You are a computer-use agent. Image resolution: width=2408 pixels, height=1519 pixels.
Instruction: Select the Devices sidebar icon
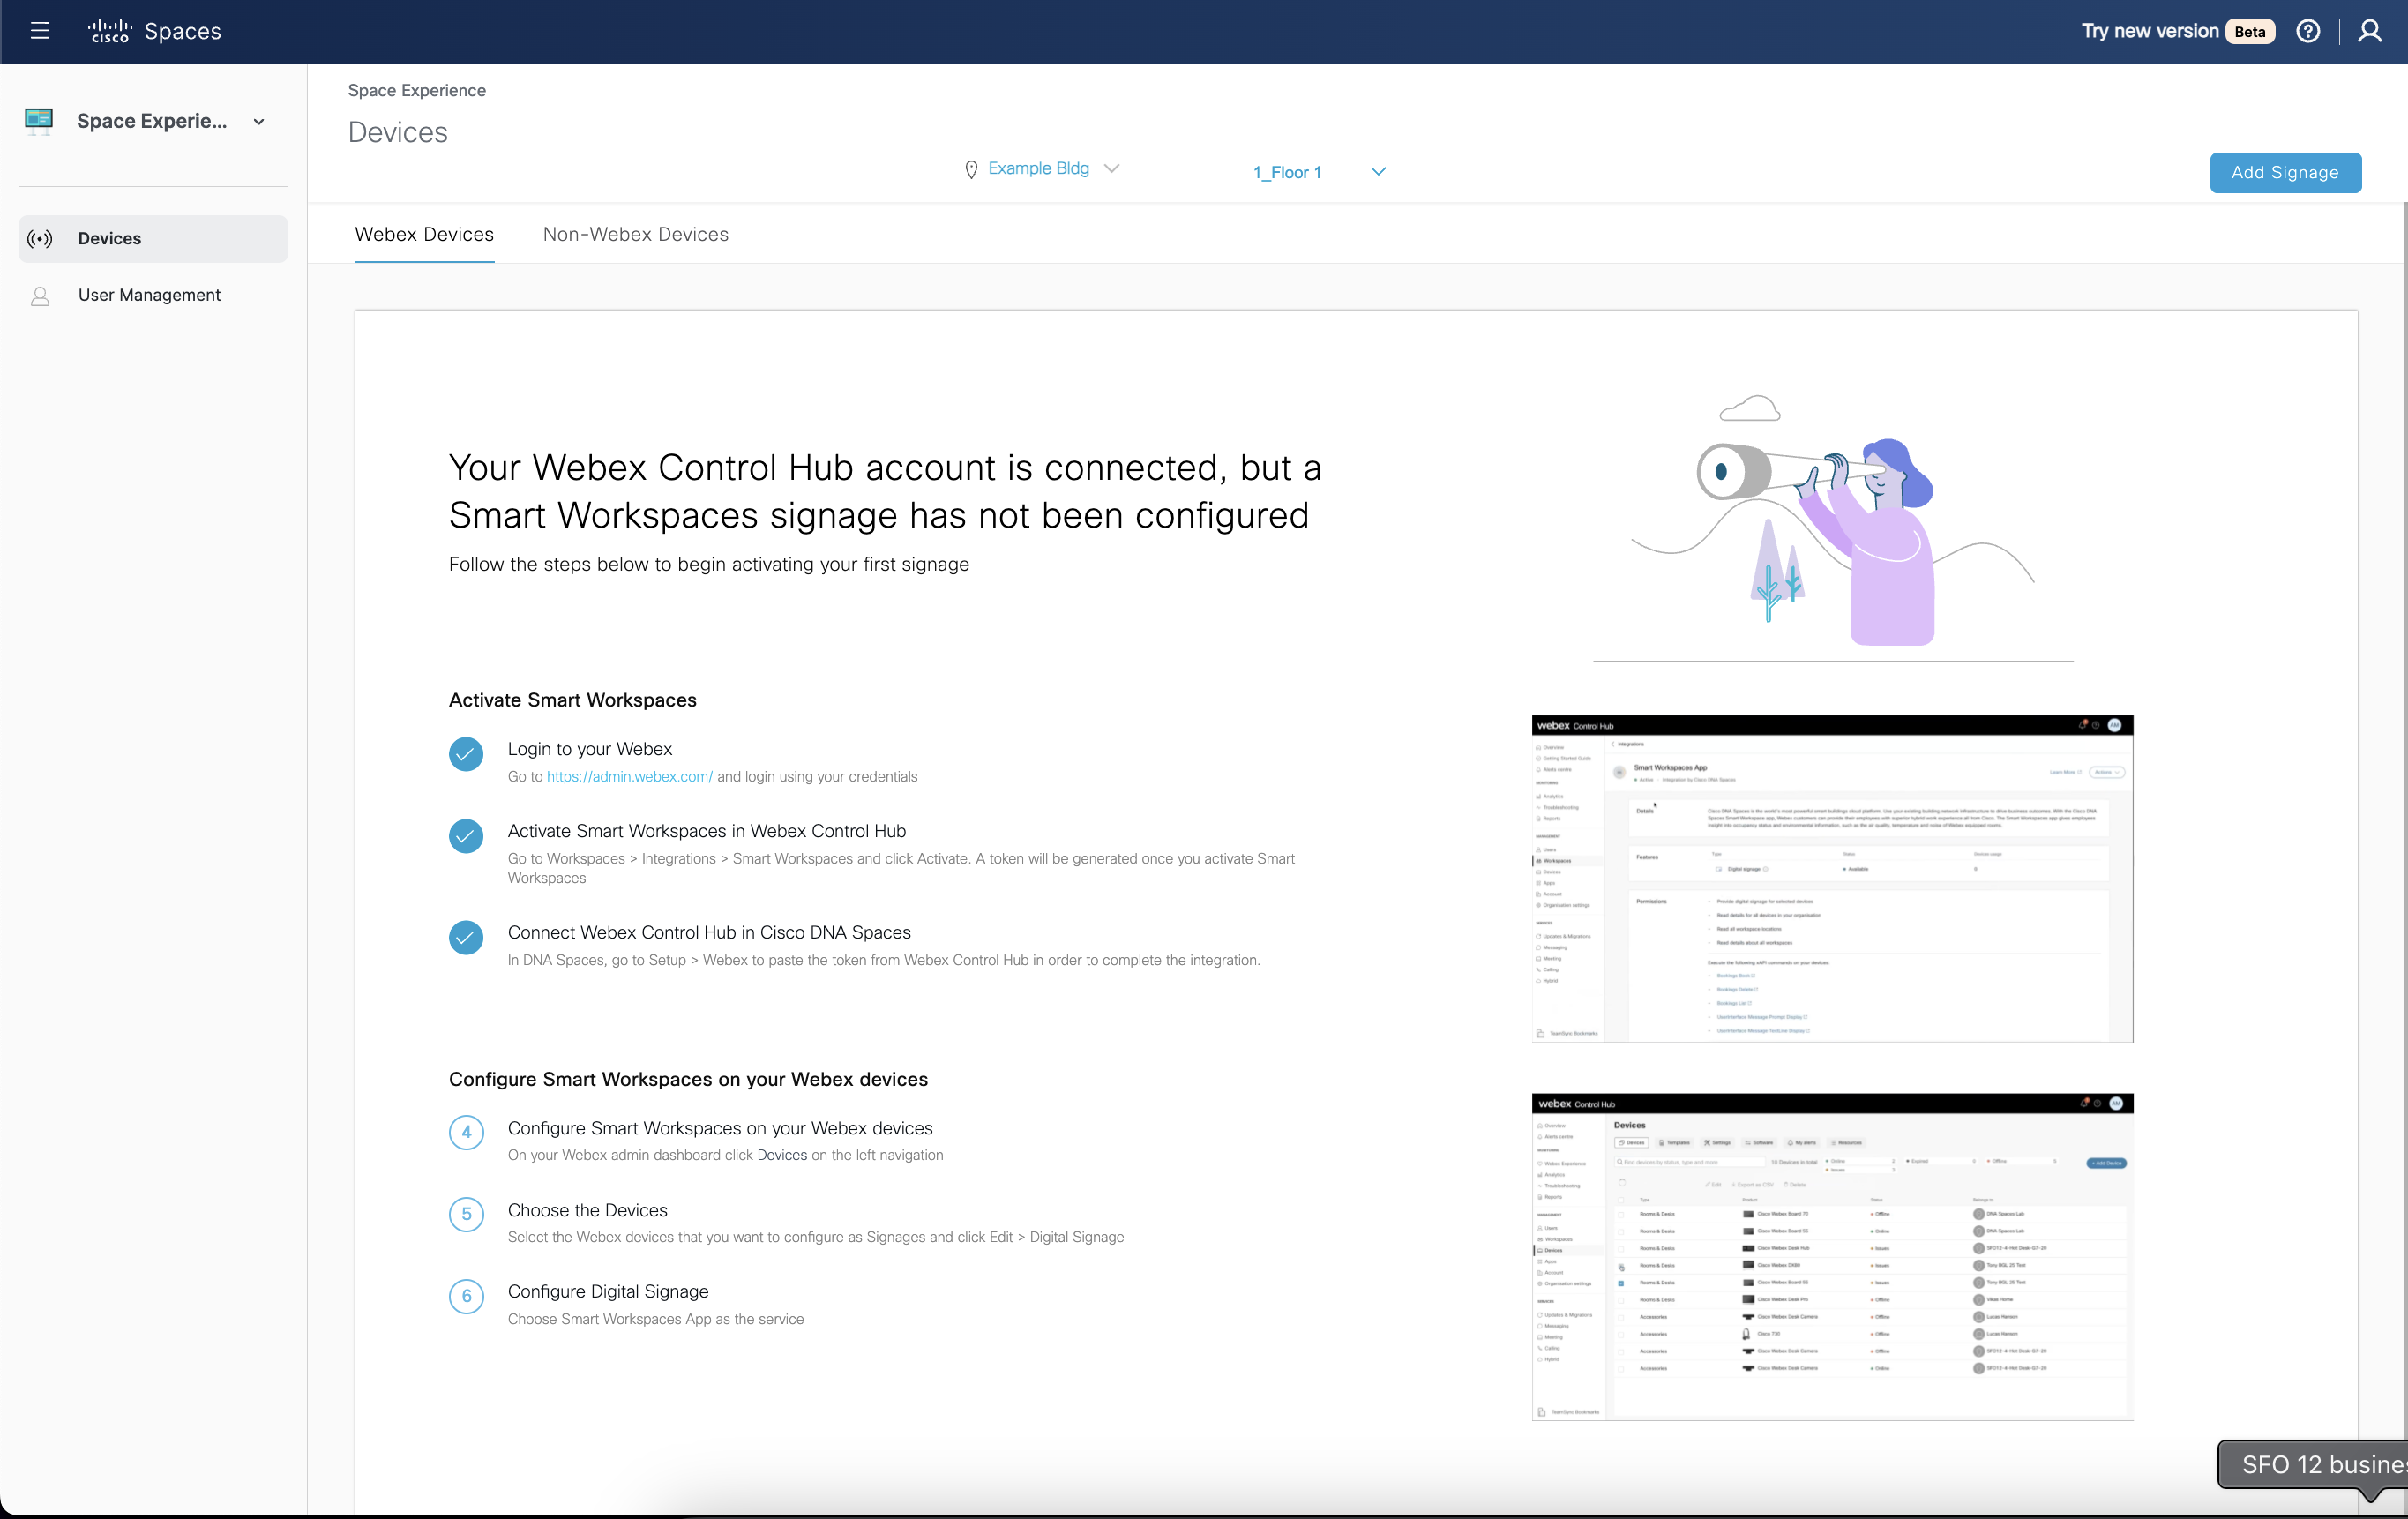click(40, 238)
